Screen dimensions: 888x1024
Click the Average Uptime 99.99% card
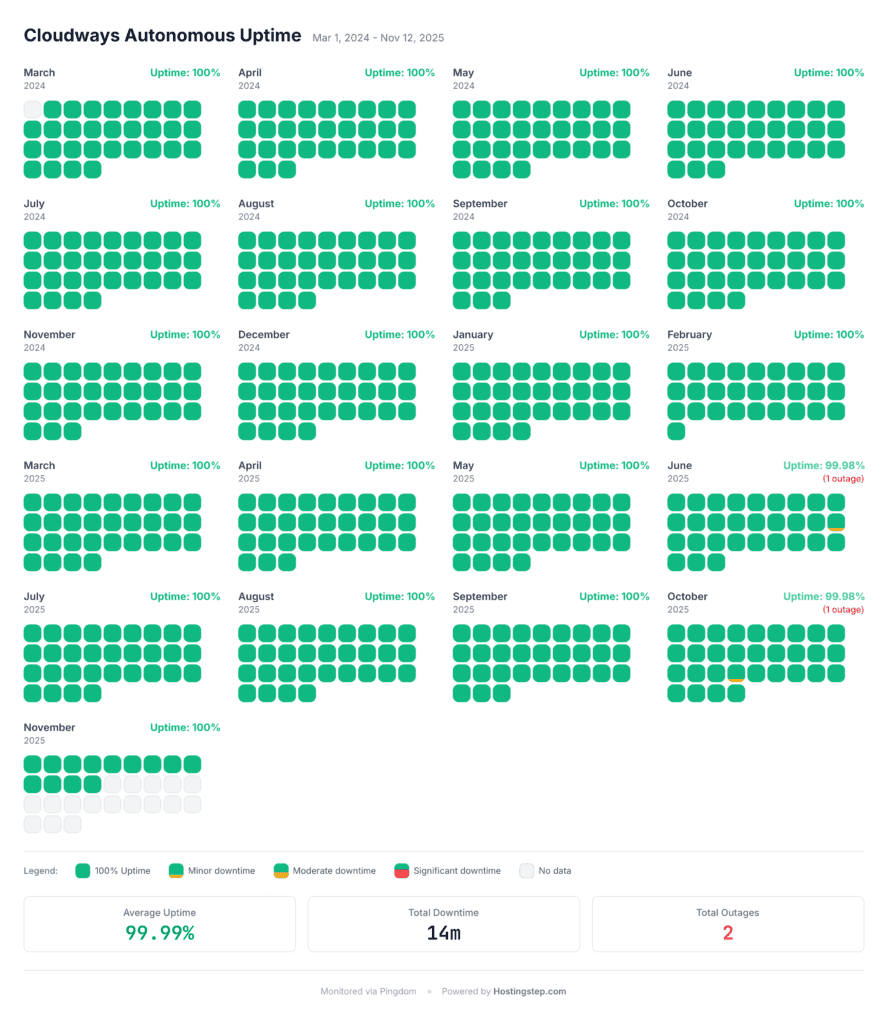pyautogui.click(x=159, y=924)
